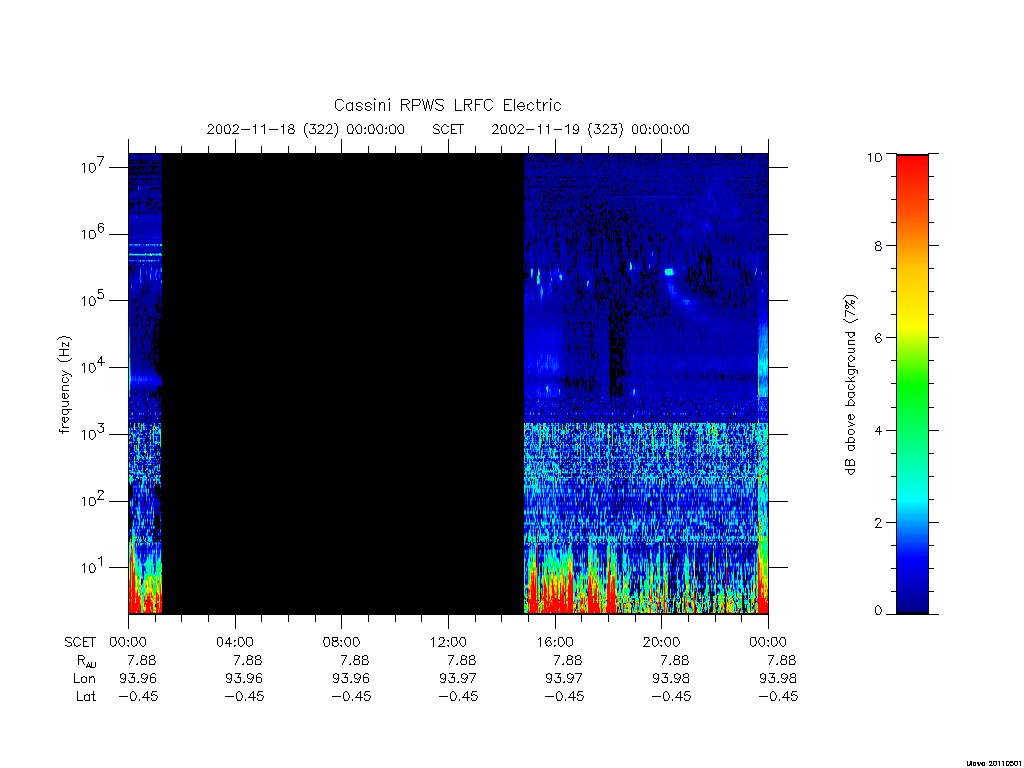Select the start date "2002-11-18 (322) 00:00:00"
The width and height of the screenshot is (1024, 768).
point(306,129)
